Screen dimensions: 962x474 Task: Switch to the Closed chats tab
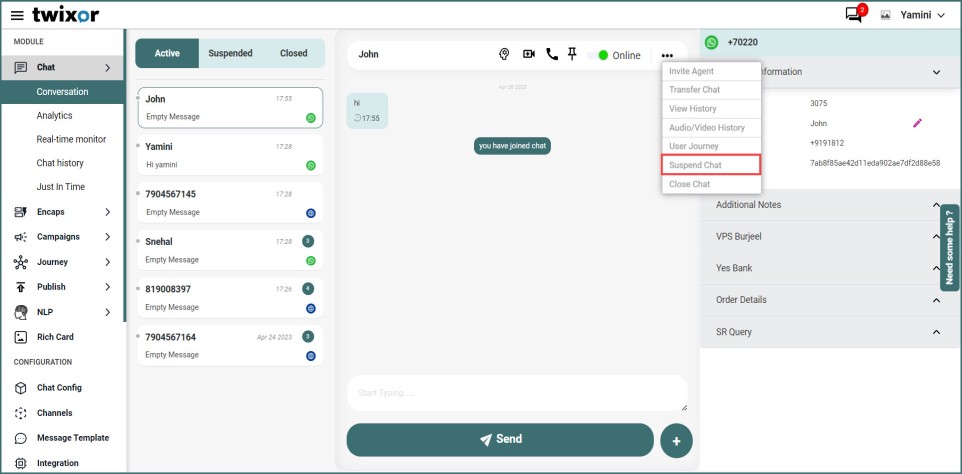(293, 54)
